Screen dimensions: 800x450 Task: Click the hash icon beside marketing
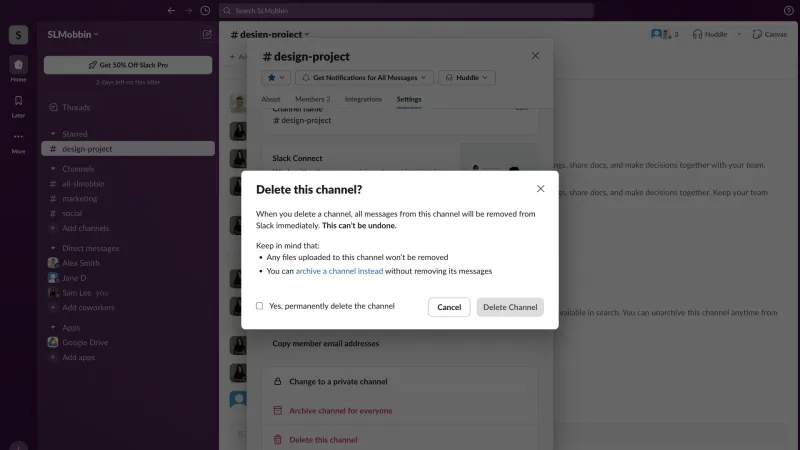point(53,198)
